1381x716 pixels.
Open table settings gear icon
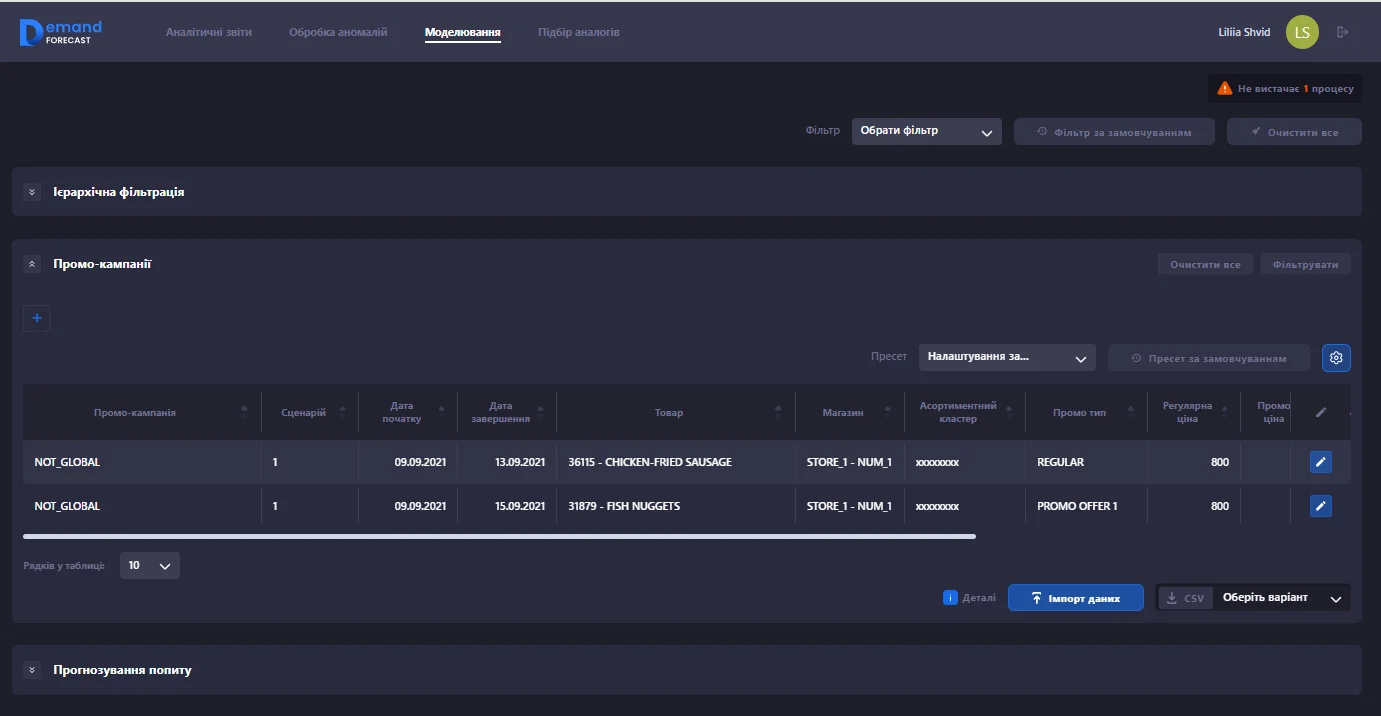pos(1336,358)
